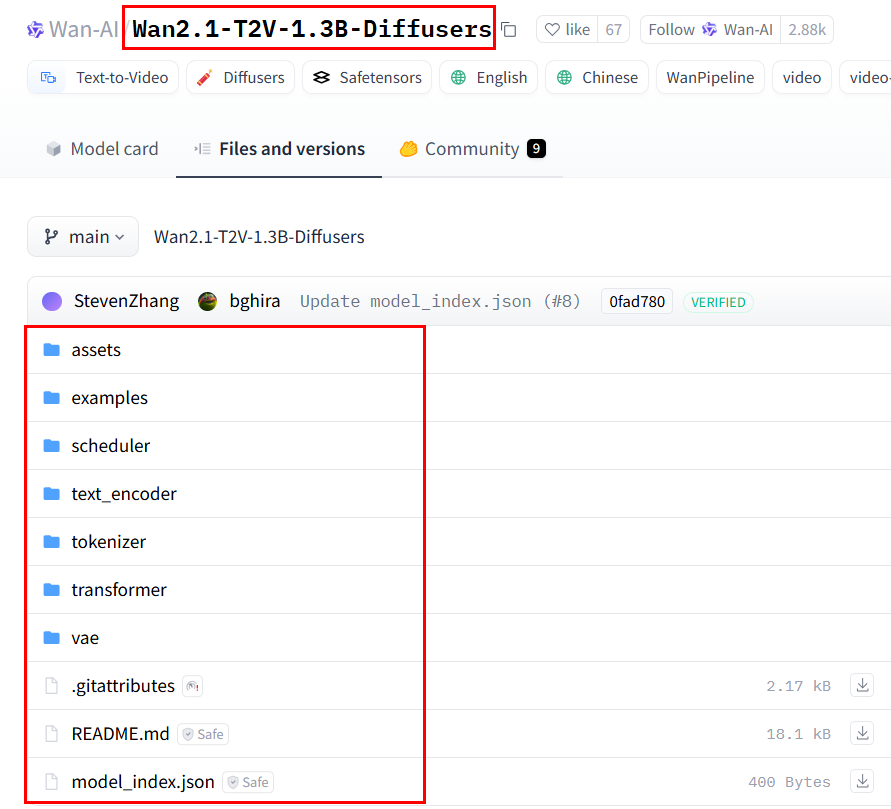Screen dimensions: 891x809
Task: Click the video tag
Action: tap(802, 77)
